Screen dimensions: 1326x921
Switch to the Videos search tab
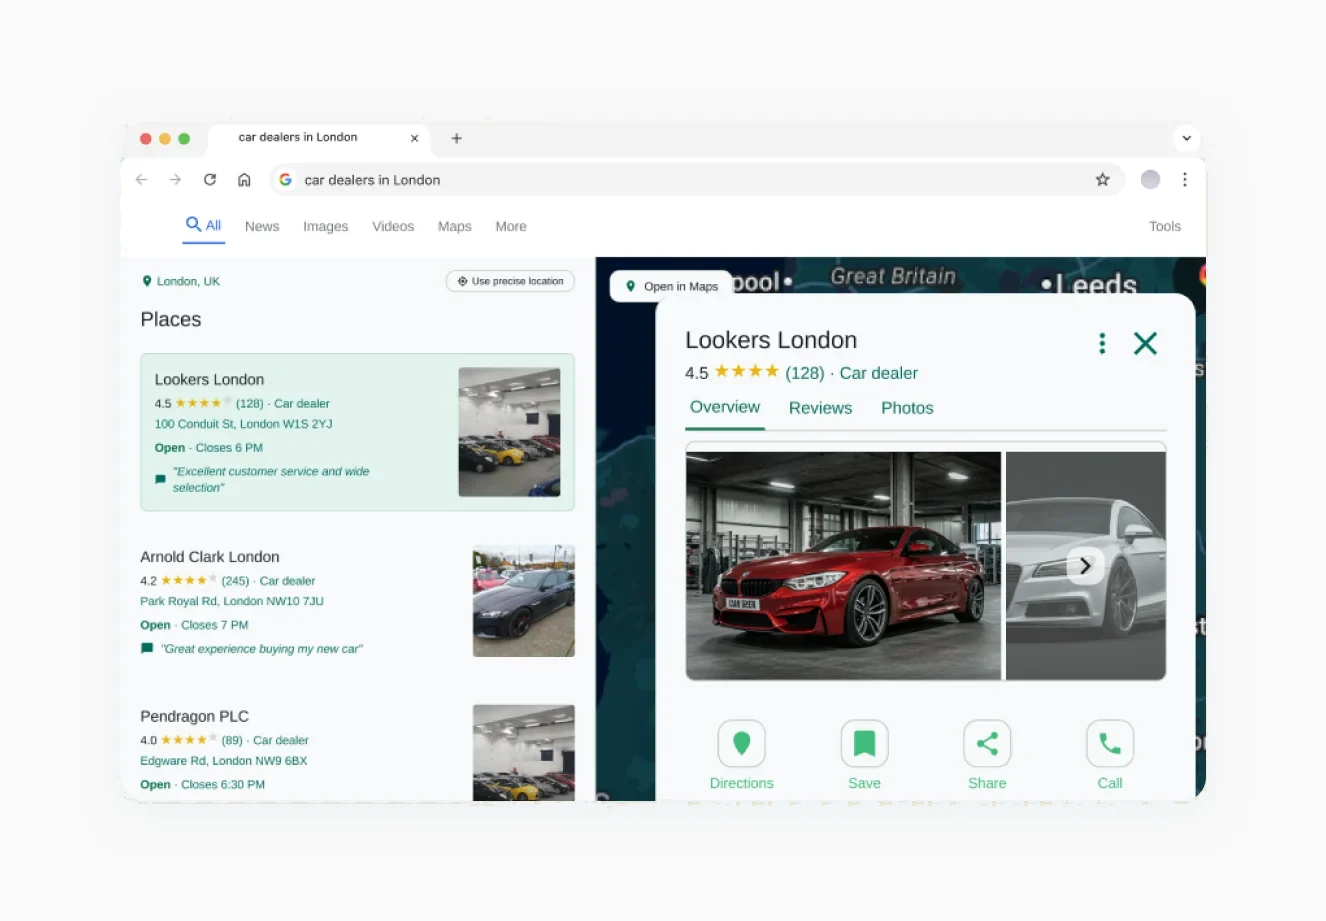(x=393, y=227)
